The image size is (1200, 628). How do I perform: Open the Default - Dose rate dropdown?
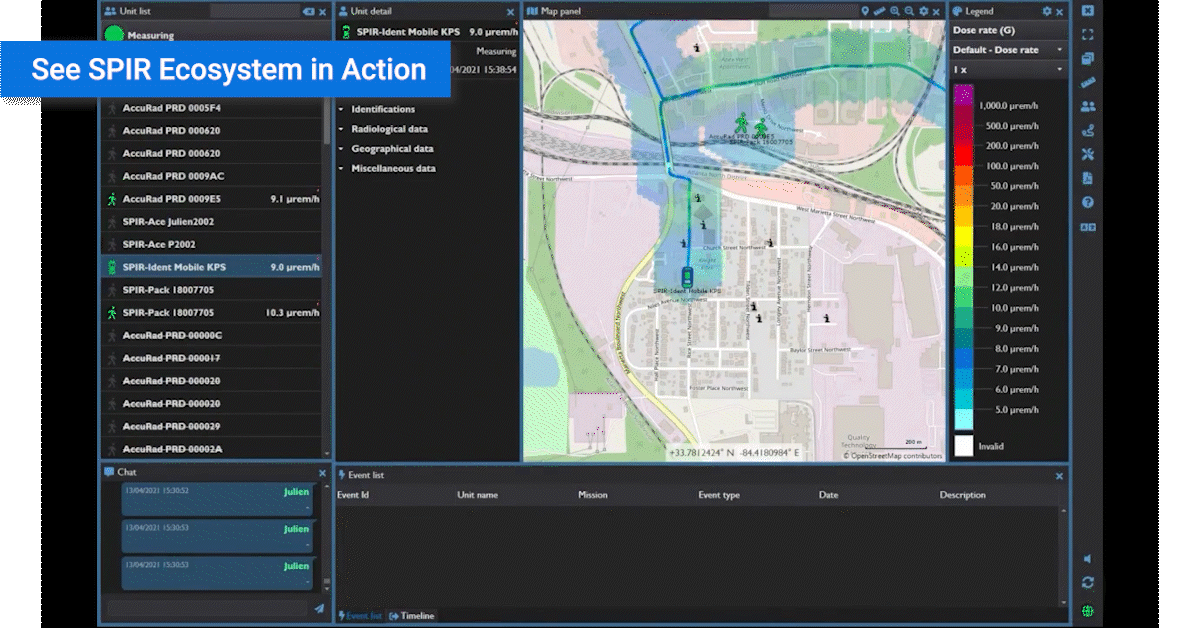coord(1008,50)
